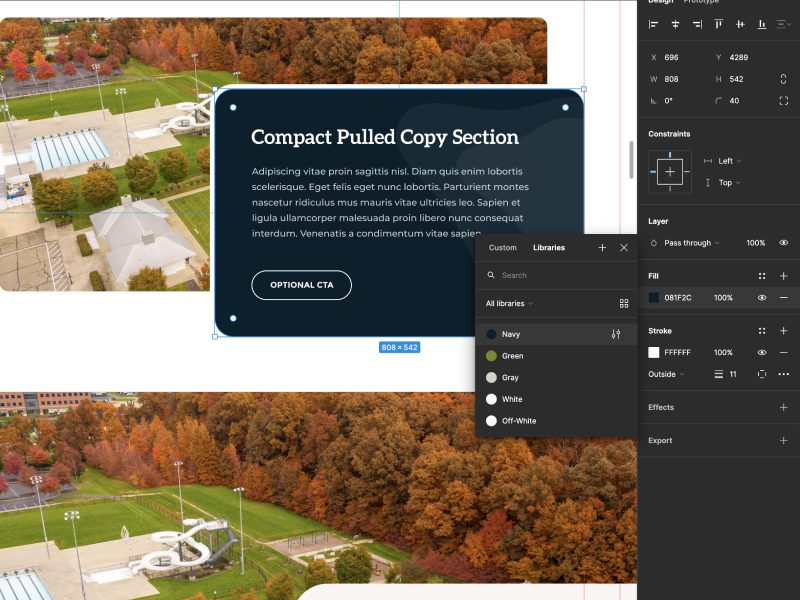
Task: Create a new style in color popup
Action: tap(602, 247)
